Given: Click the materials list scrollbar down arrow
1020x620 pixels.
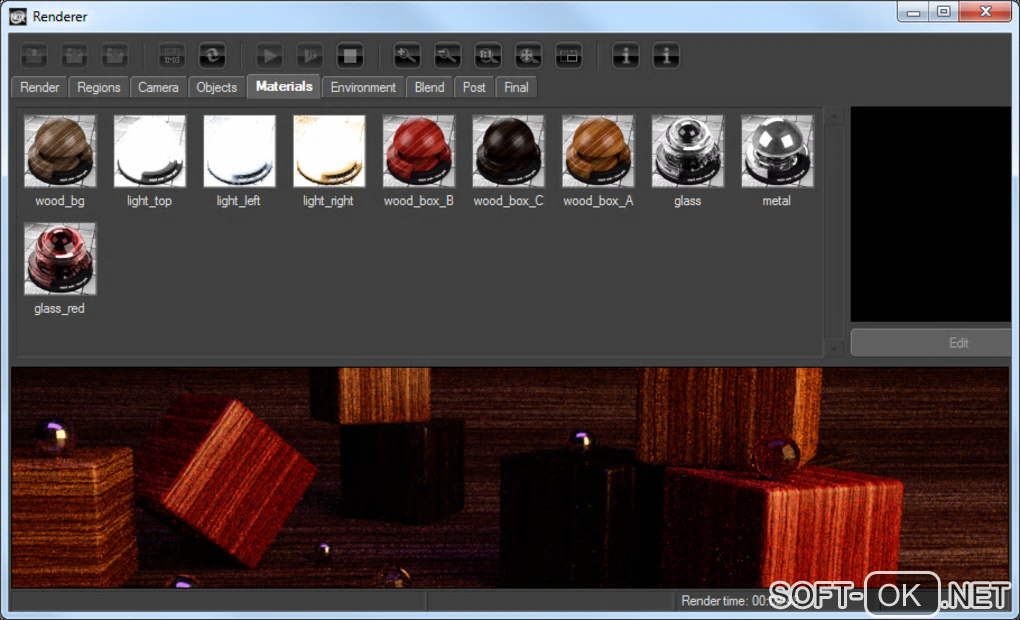Looking at the screenshot, I should [835, 348].
